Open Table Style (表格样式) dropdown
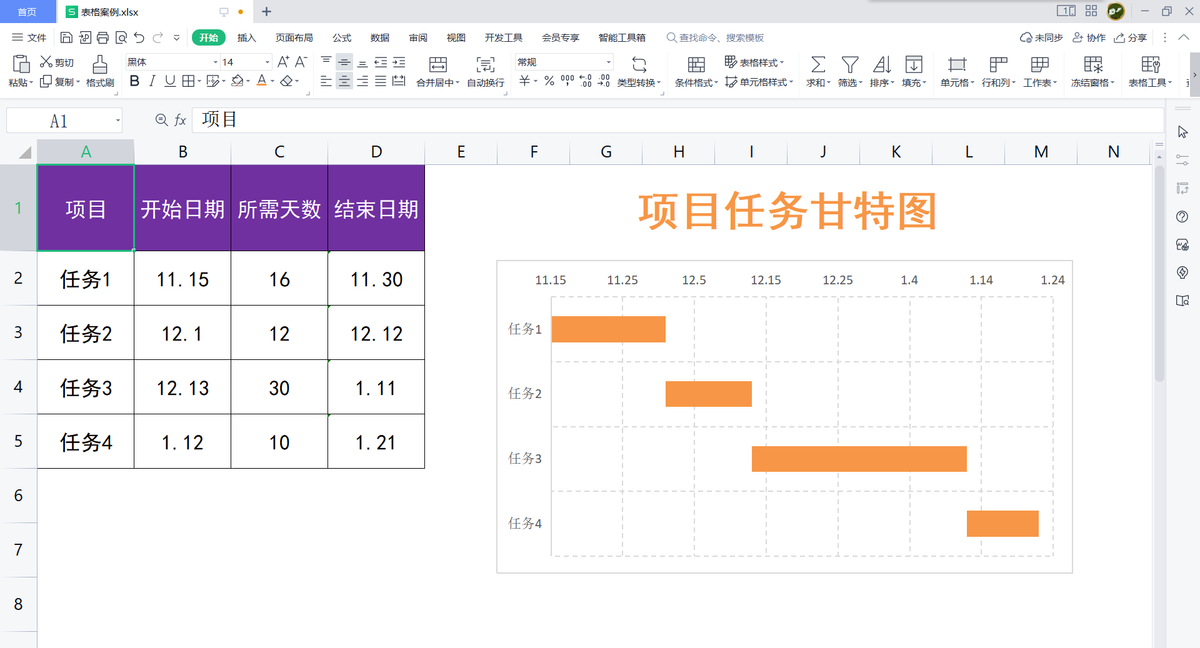 tap(755, 63)
